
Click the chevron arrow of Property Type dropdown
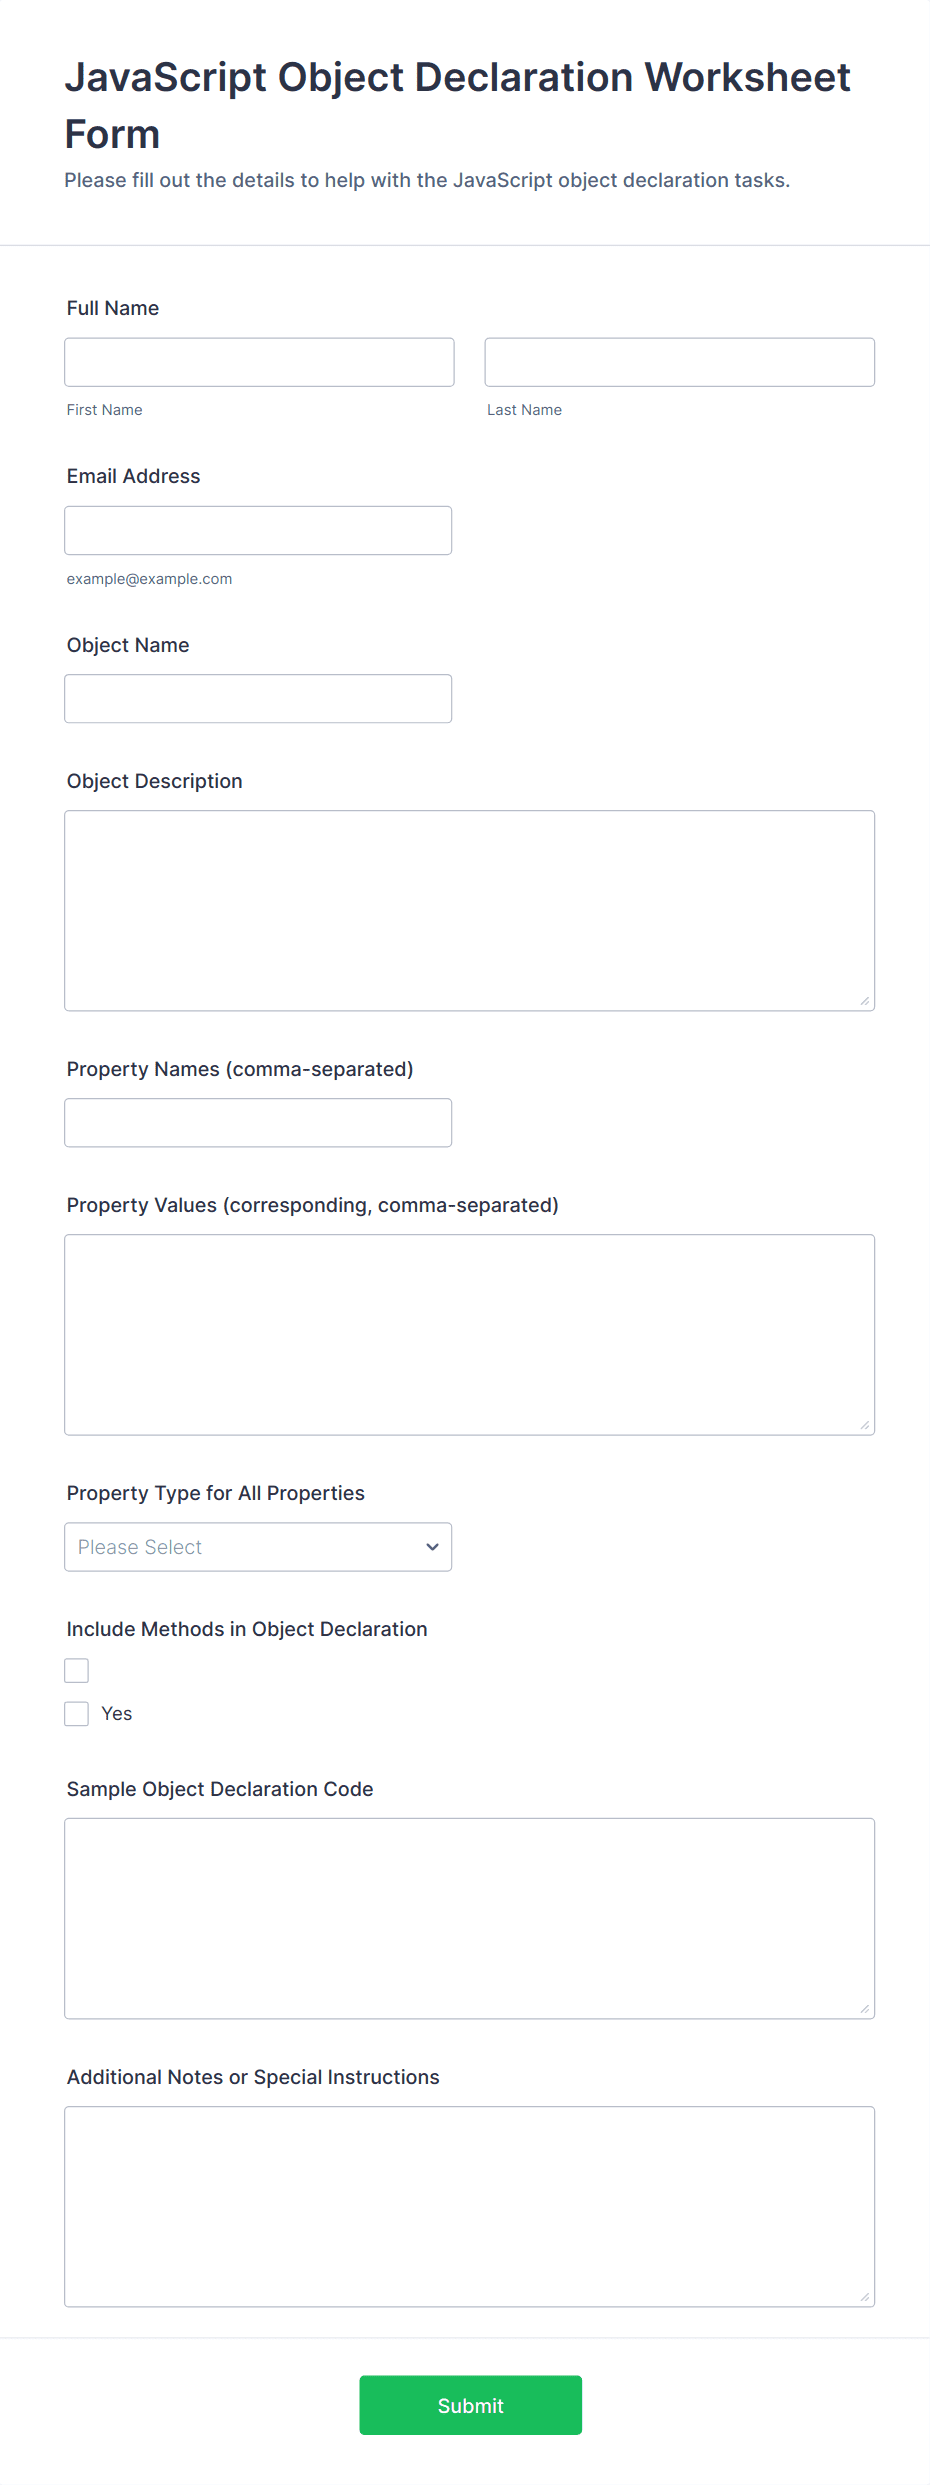[432, 1547]
